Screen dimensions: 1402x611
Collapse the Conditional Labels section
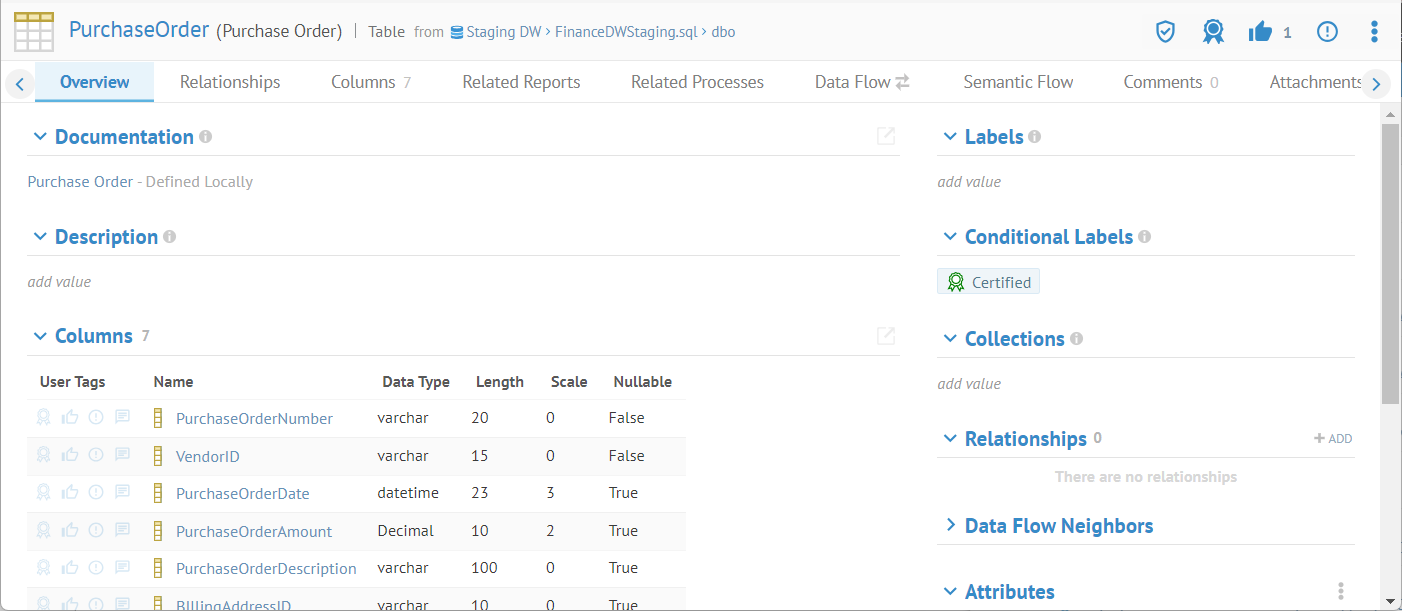click(950, 237)
